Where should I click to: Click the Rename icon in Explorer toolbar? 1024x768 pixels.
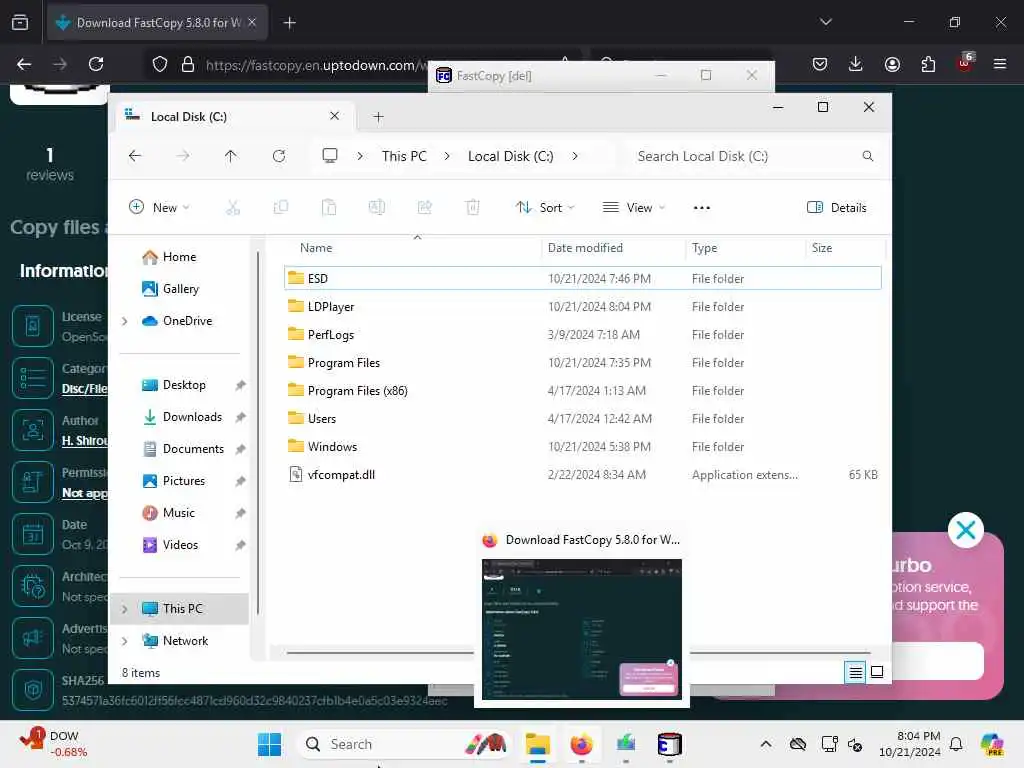coord(377,208)
